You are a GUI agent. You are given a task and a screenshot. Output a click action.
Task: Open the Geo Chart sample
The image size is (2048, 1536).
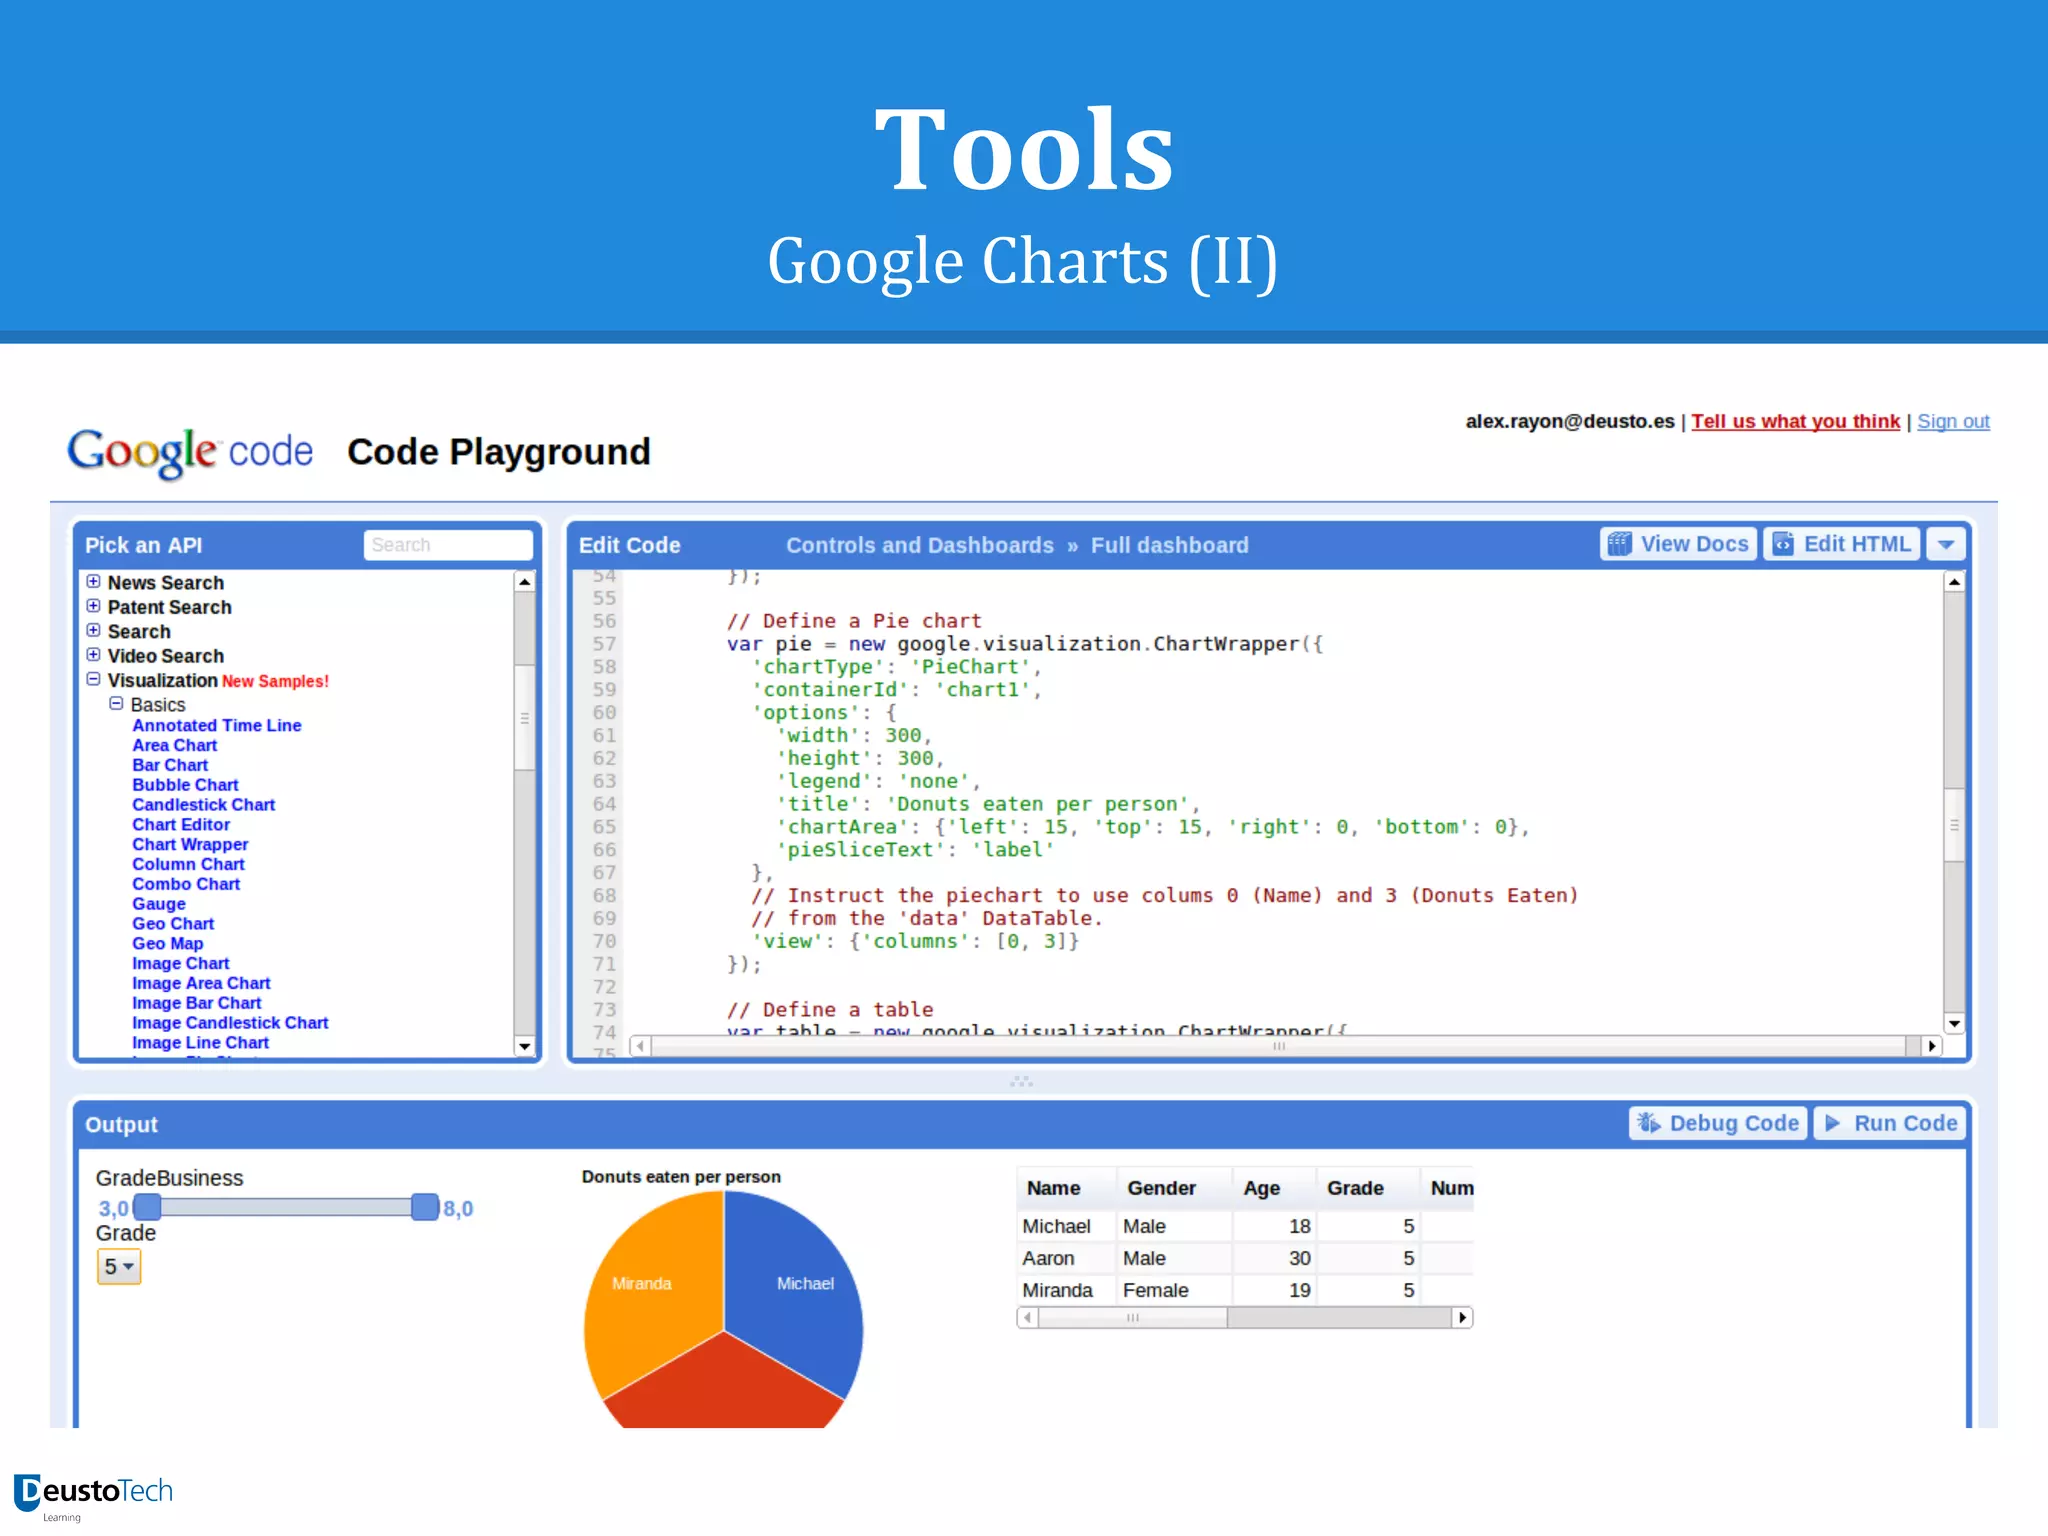(173, 924)
